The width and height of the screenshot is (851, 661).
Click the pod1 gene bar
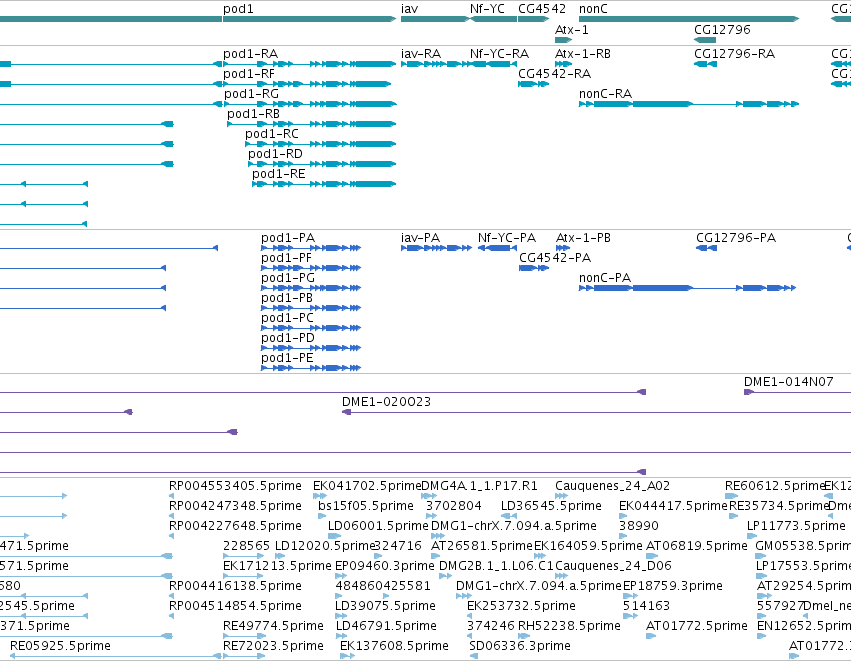tap(309, 19)
